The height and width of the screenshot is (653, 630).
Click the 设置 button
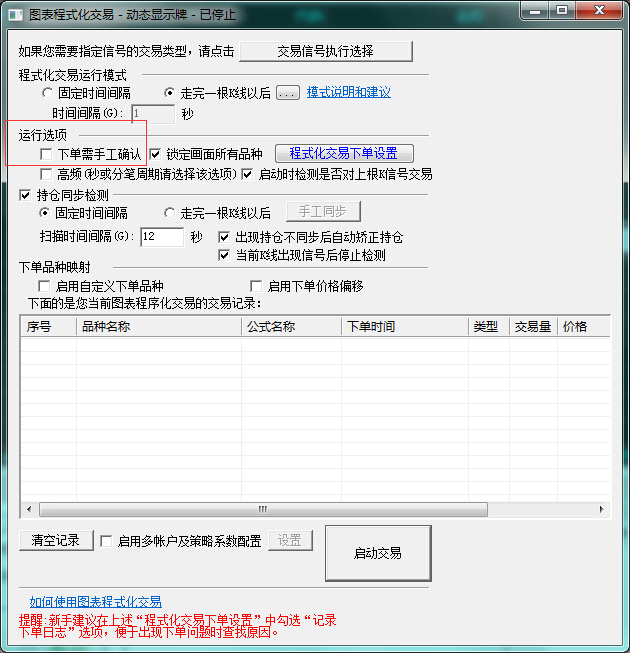point(290,541)
